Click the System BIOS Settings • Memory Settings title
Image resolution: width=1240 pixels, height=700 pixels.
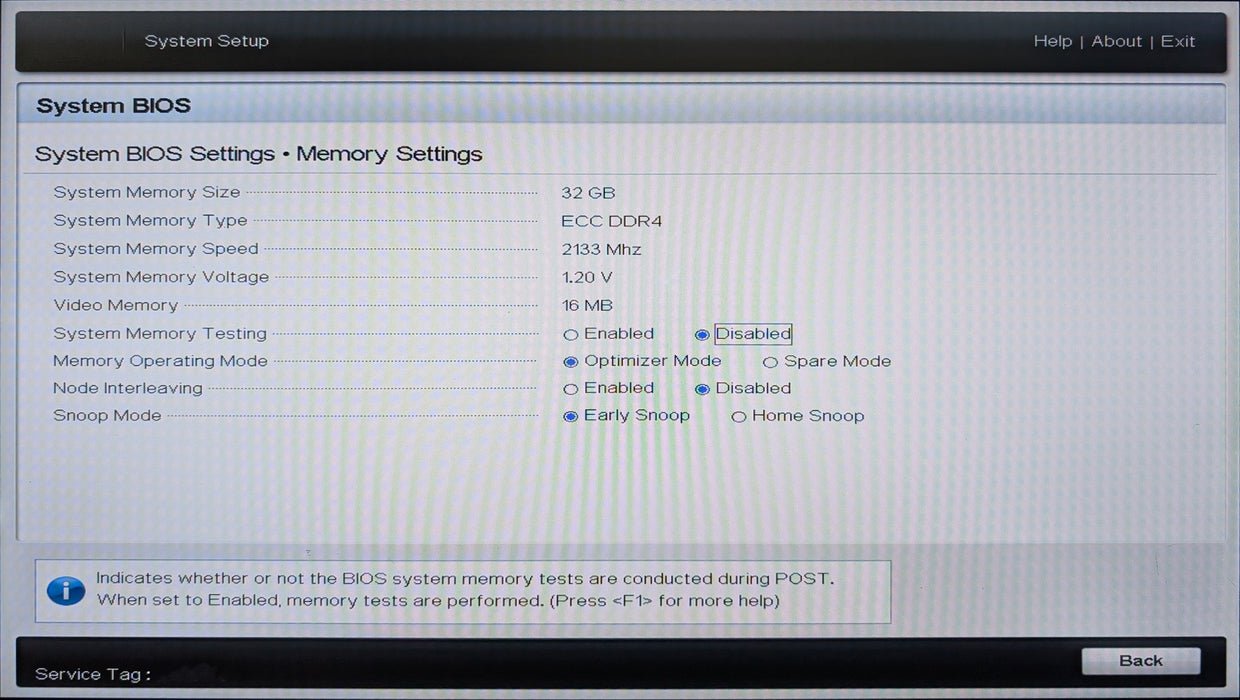point(259,154)
